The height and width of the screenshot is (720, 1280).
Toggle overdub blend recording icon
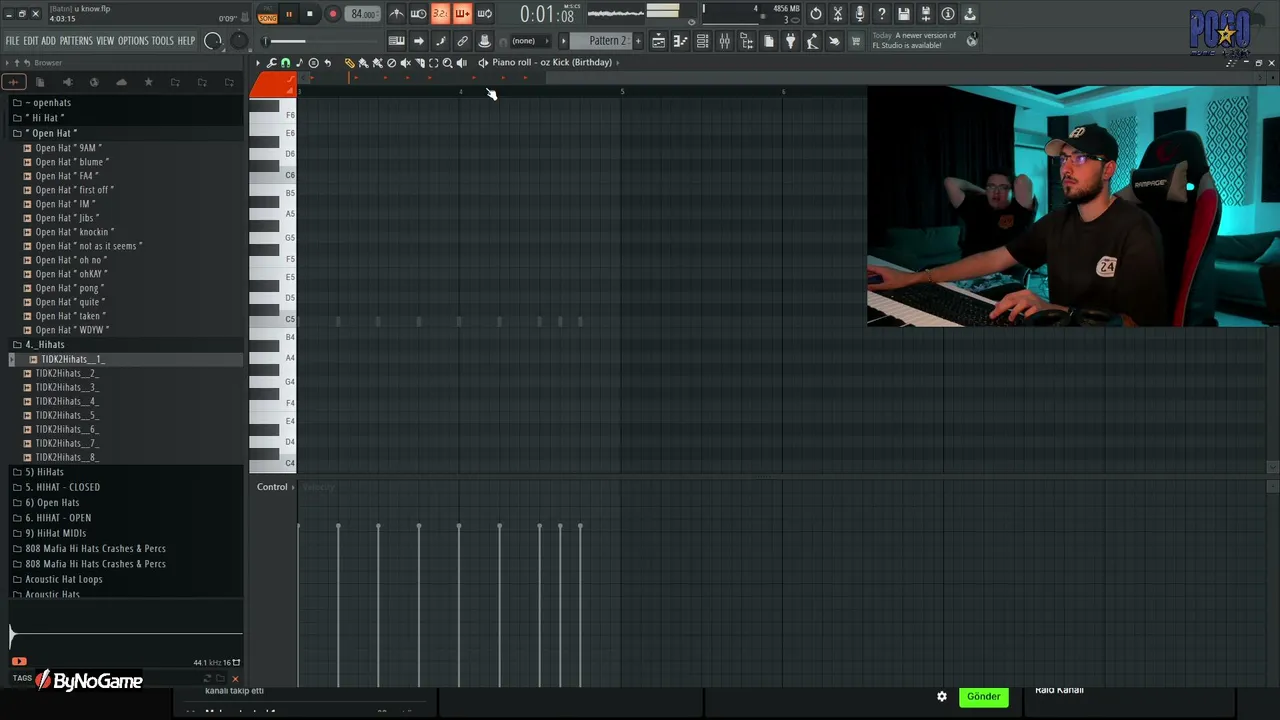(x=462, y=14)
